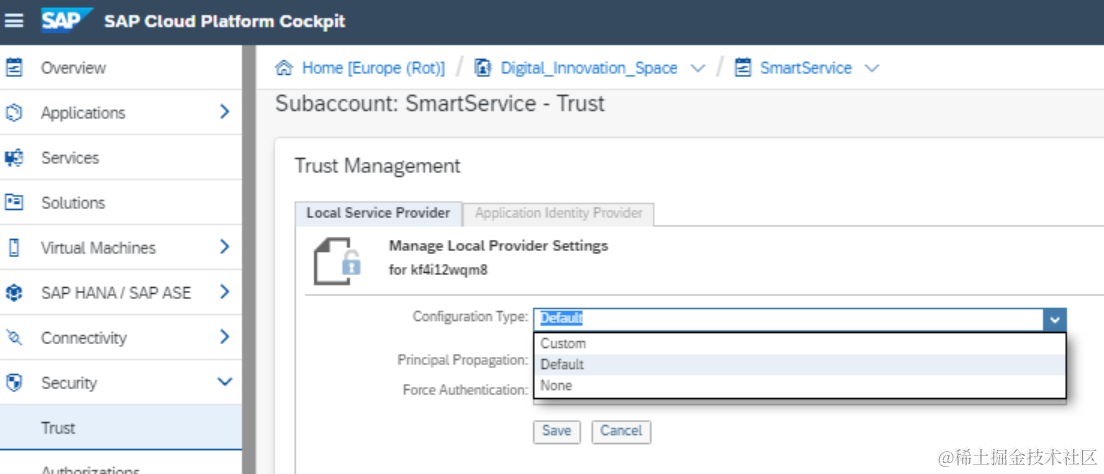Open the Digital_Innovation_Space breadcrumb dropdown
The image size is (1104, 474).
point(697,68)
